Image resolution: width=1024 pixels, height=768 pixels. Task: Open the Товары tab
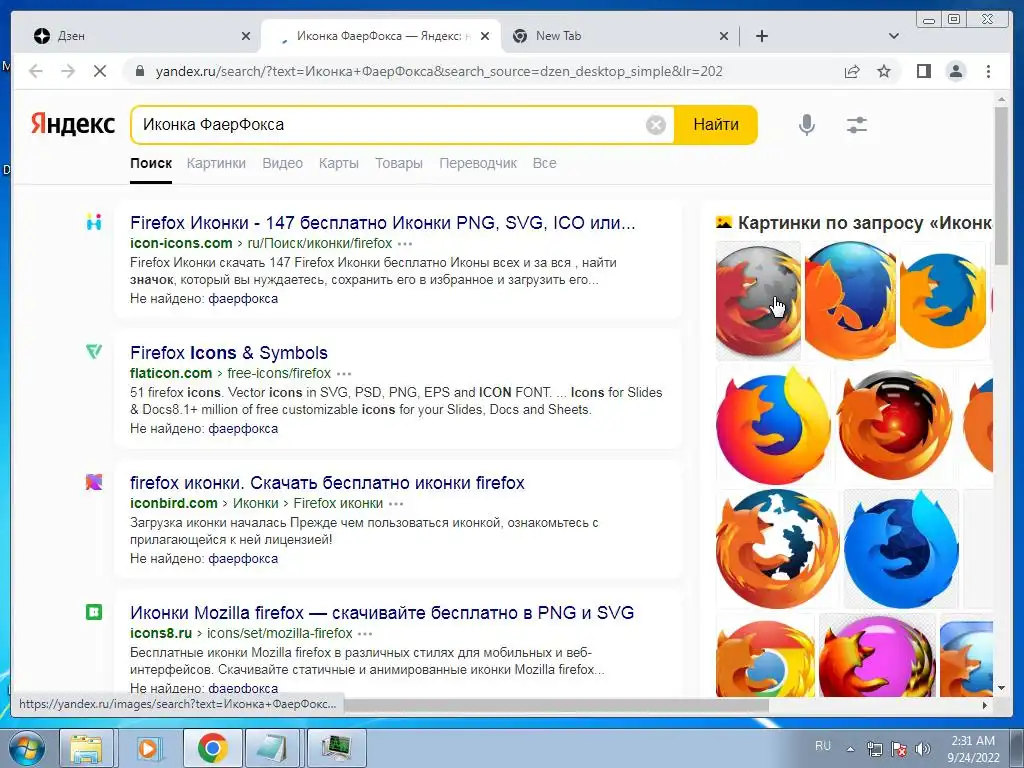[398, 163]
